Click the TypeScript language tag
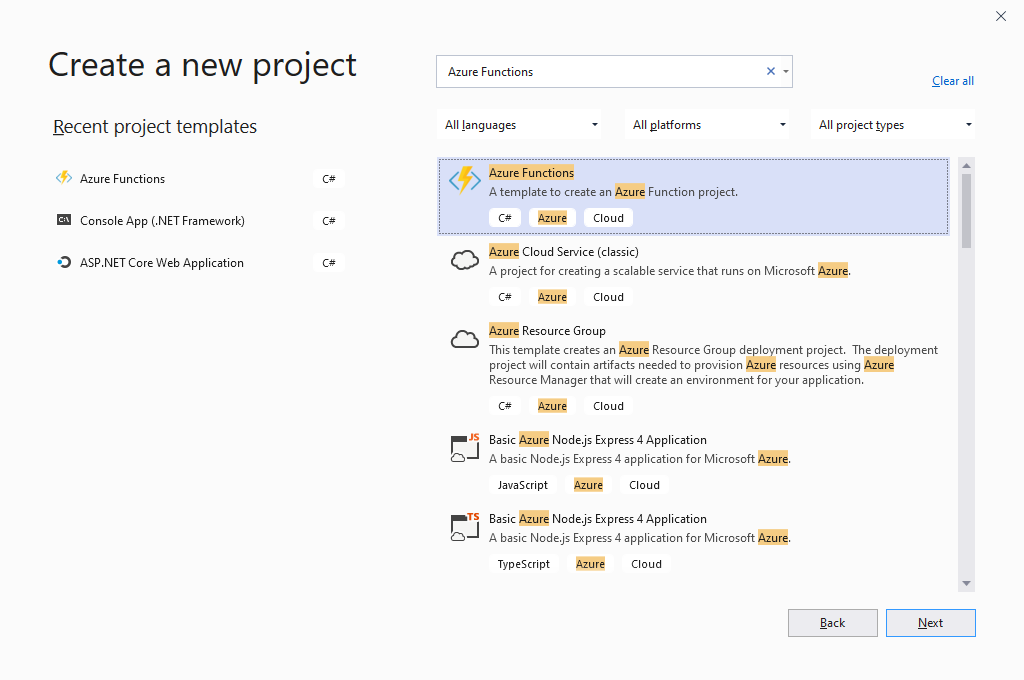Screen dimensions: 1024x680 [524, 564]
